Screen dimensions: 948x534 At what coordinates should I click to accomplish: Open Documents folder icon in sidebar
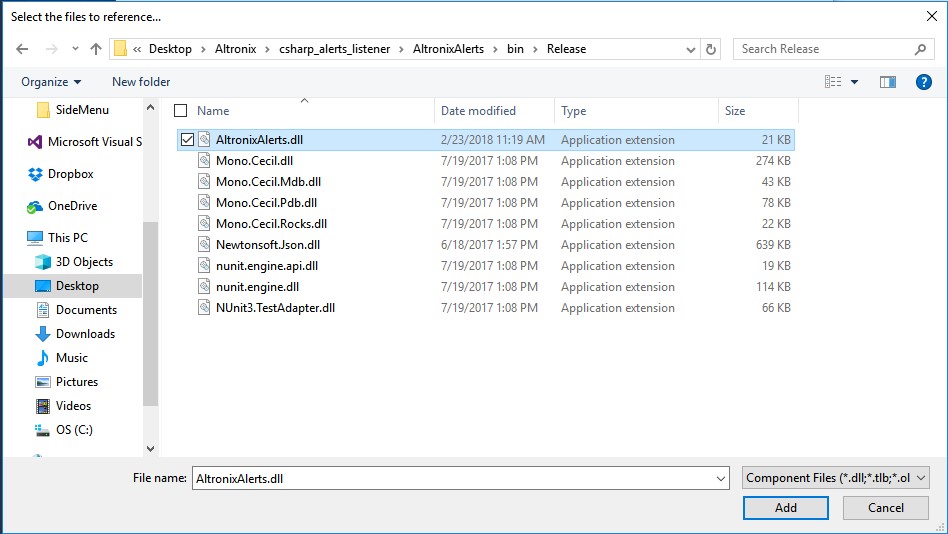(43, 310)
